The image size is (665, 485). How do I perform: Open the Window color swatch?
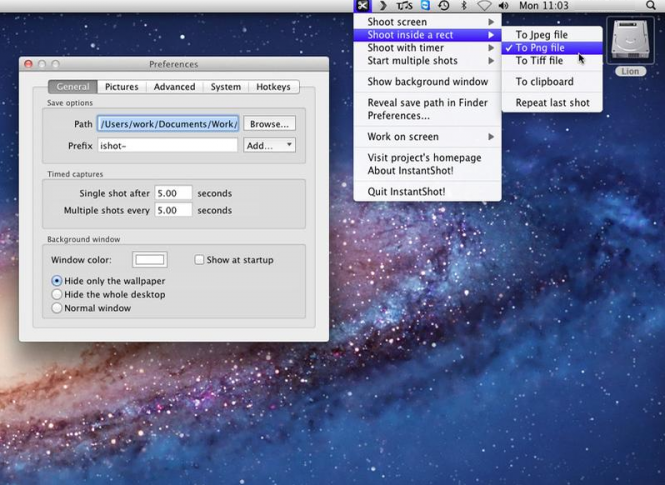coord(150,260)
